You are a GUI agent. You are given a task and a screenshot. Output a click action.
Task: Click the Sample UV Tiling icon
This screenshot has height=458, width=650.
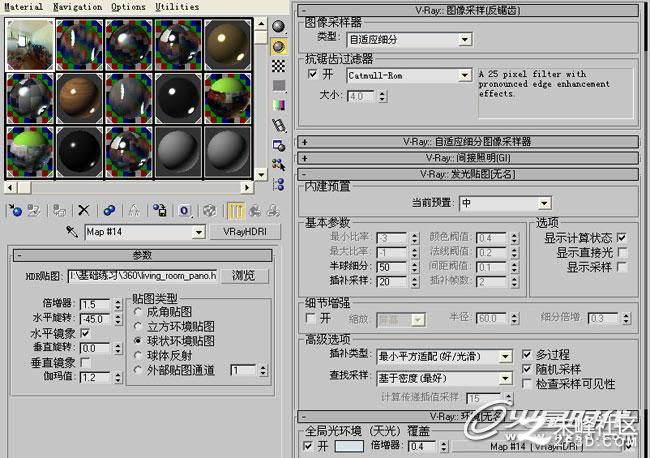(278, 86)
